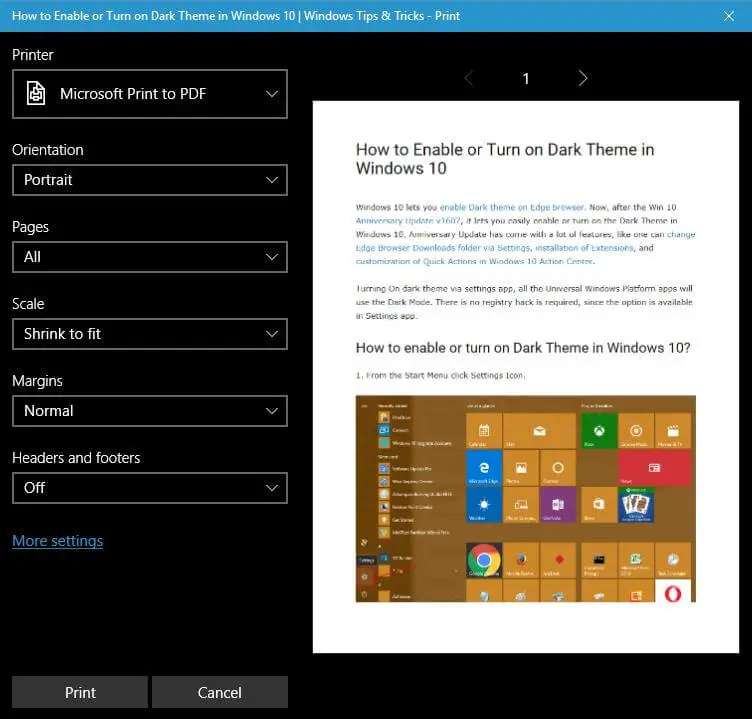Open the Printer dropdown showing Microsoft Print to PDF
Screen dimensions: 752x719
150,94
